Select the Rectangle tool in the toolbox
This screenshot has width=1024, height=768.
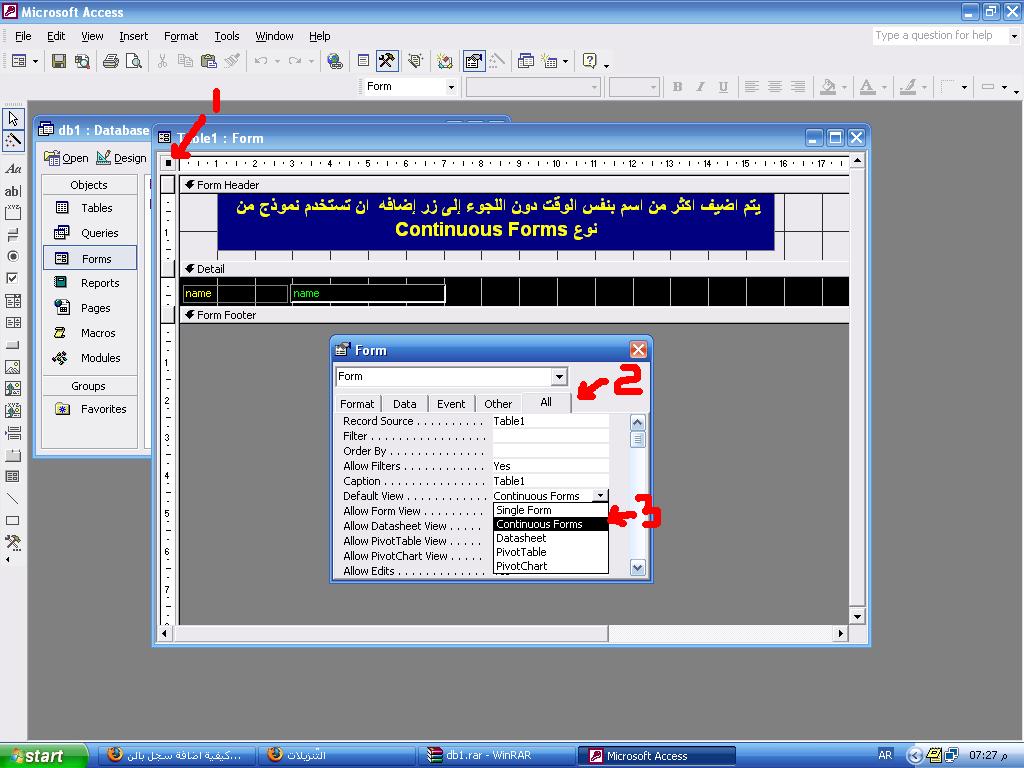(13, 521)
